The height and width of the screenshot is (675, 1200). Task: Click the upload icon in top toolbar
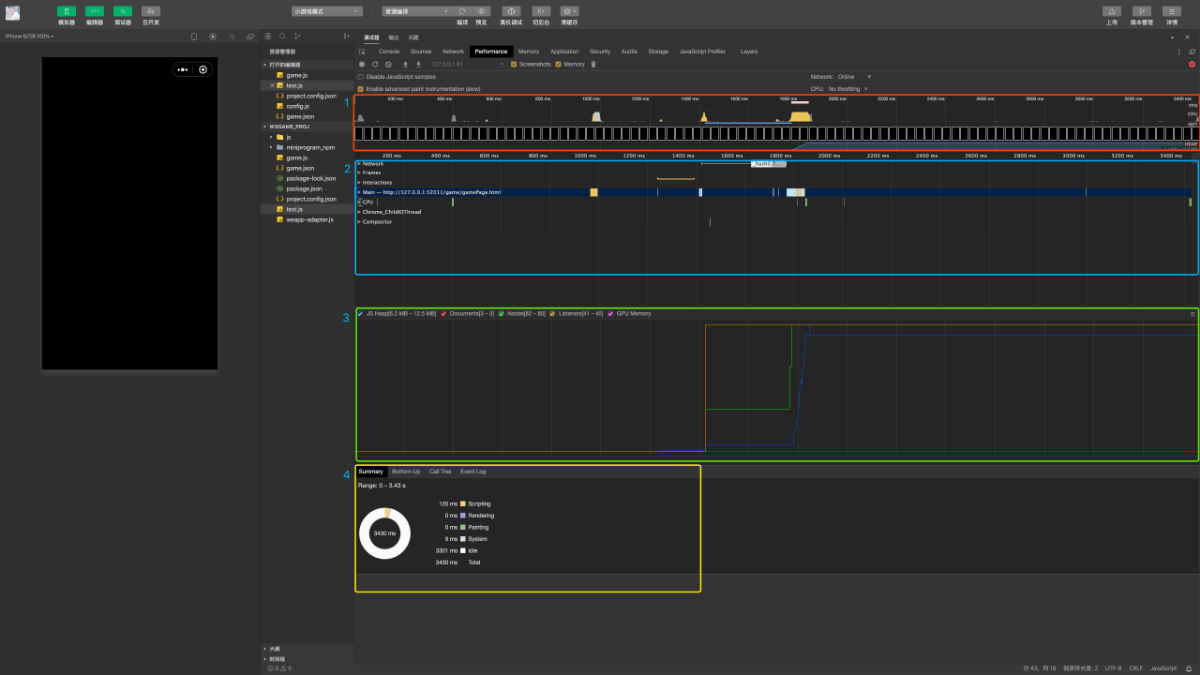pos(1112,11)
